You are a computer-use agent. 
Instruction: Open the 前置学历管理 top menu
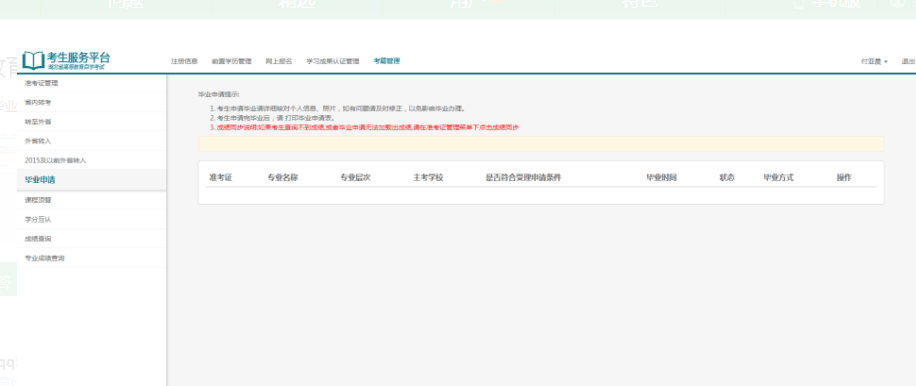231,61
